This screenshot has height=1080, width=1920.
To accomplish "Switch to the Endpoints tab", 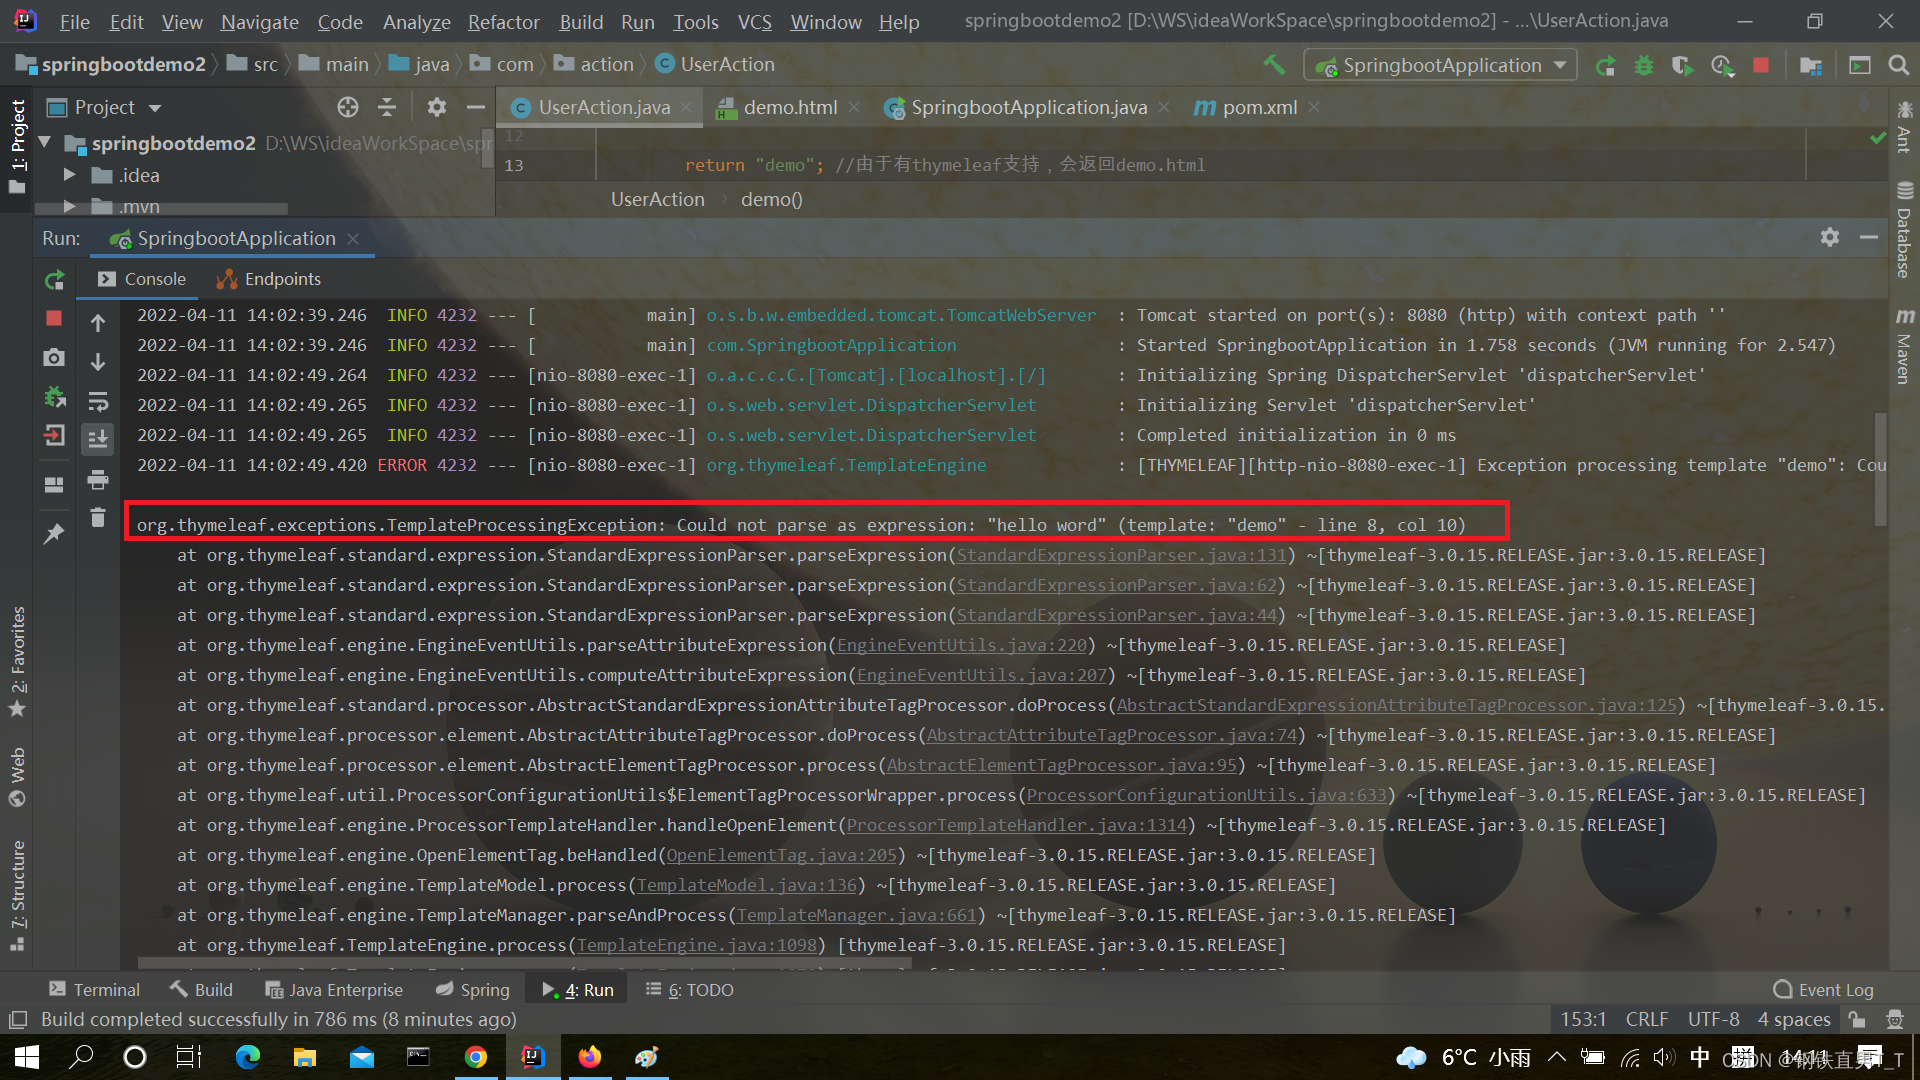I will 269,278.
